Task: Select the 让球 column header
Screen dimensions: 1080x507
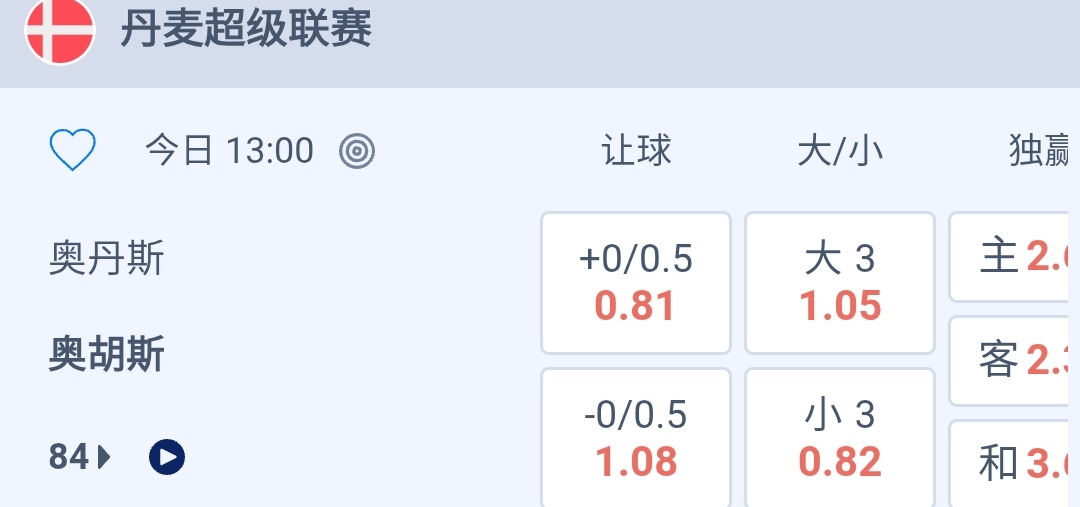Action: coord(636,151)
